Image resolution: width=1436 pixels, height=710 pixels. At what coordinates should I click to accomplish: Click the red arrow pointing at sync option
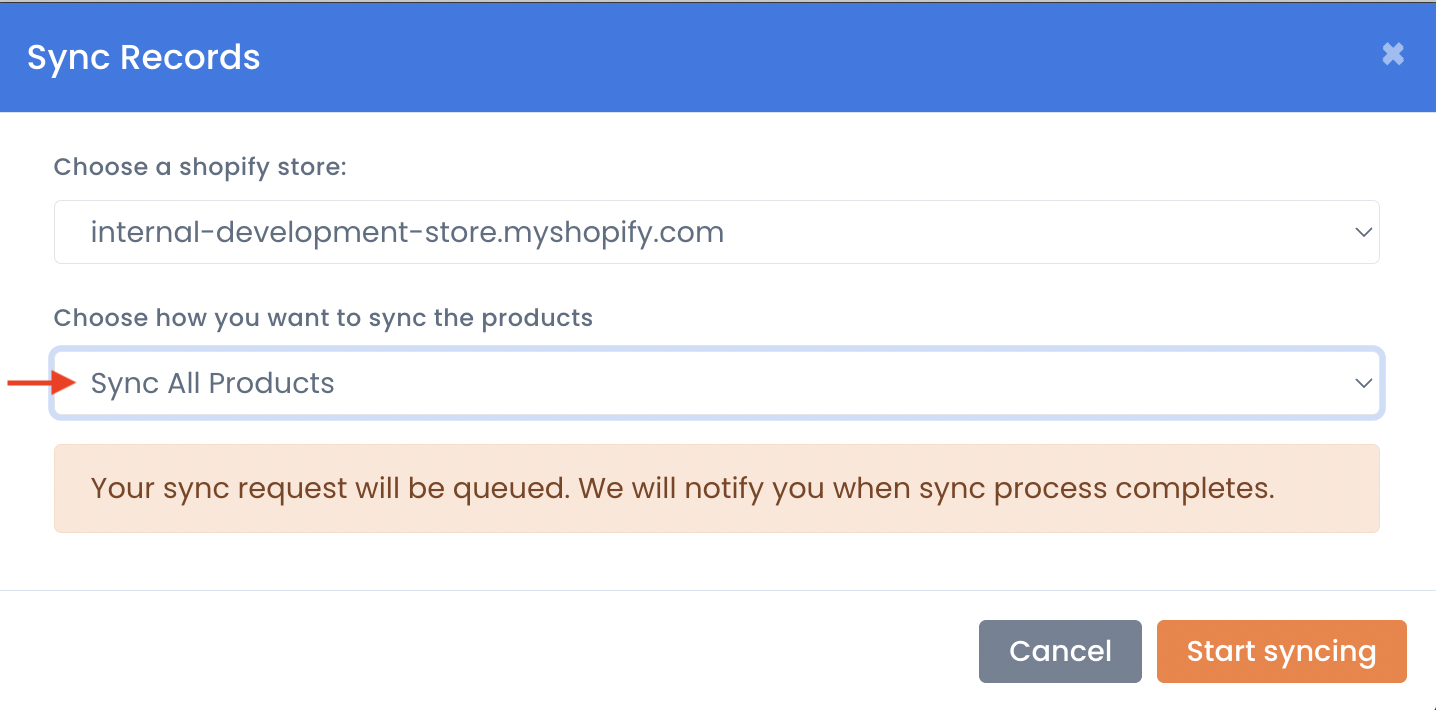click(x=42, y=382)
